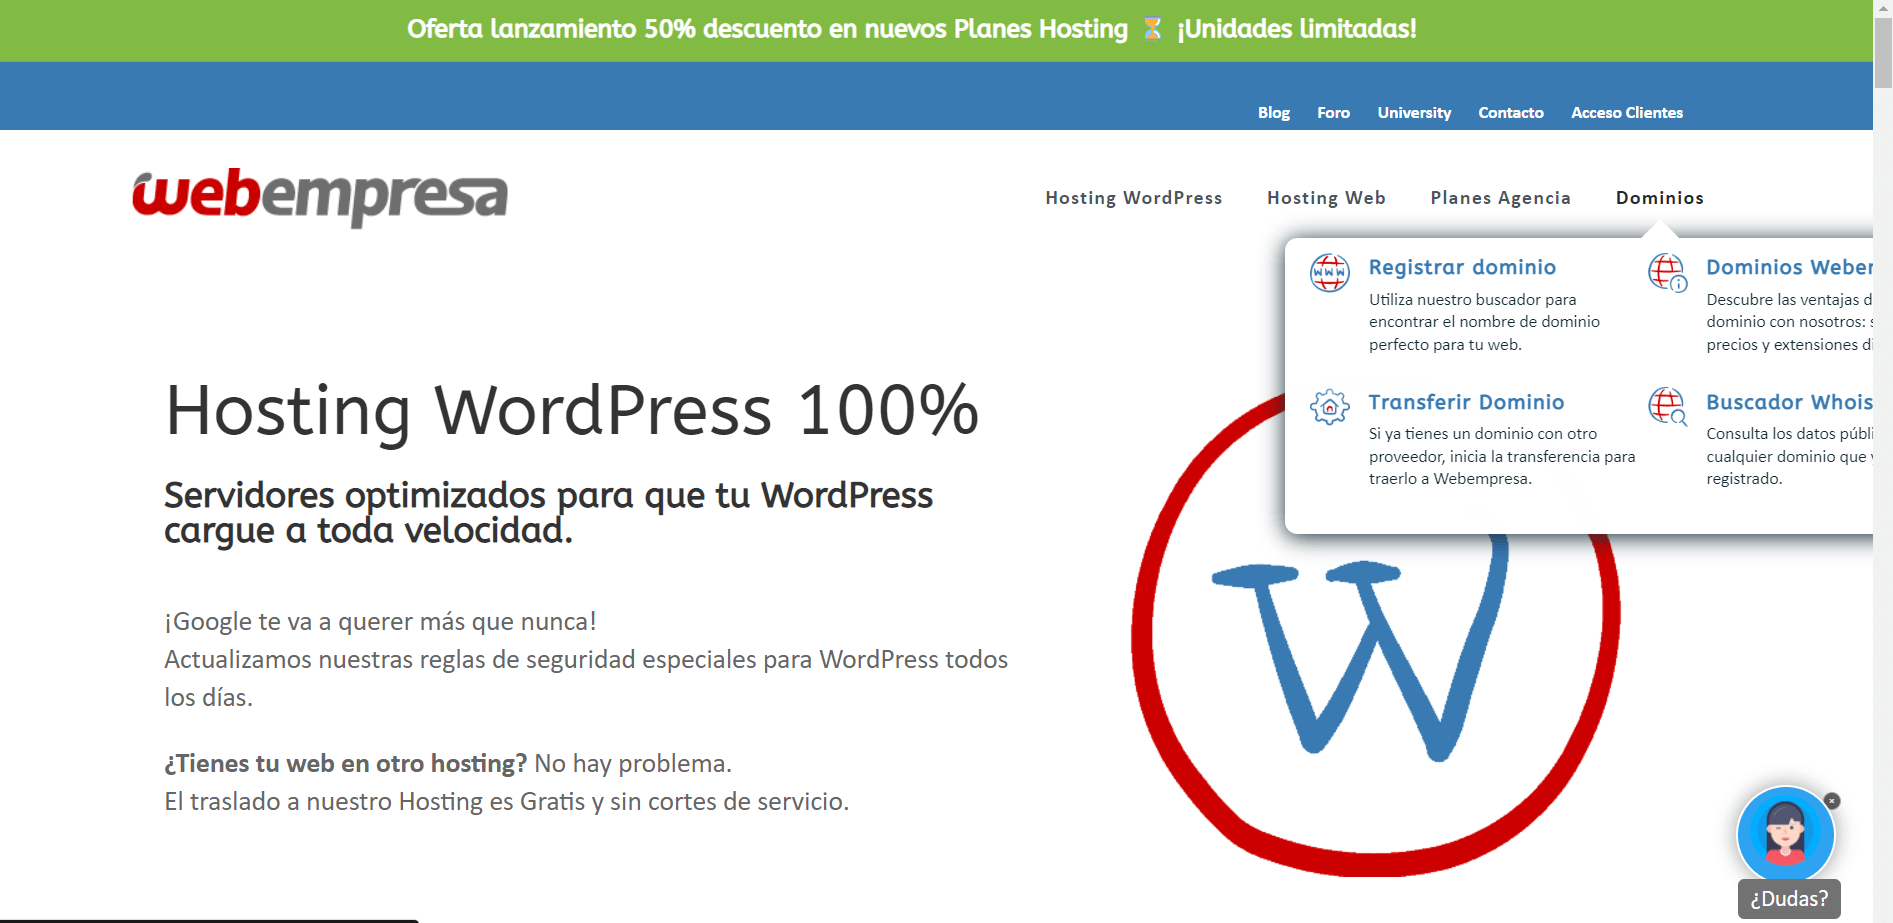The height and width of the screenshot is (923, 1893).
Task: Click text "¡Google te va a querer más que nunca!"
Action: point(380,622)
